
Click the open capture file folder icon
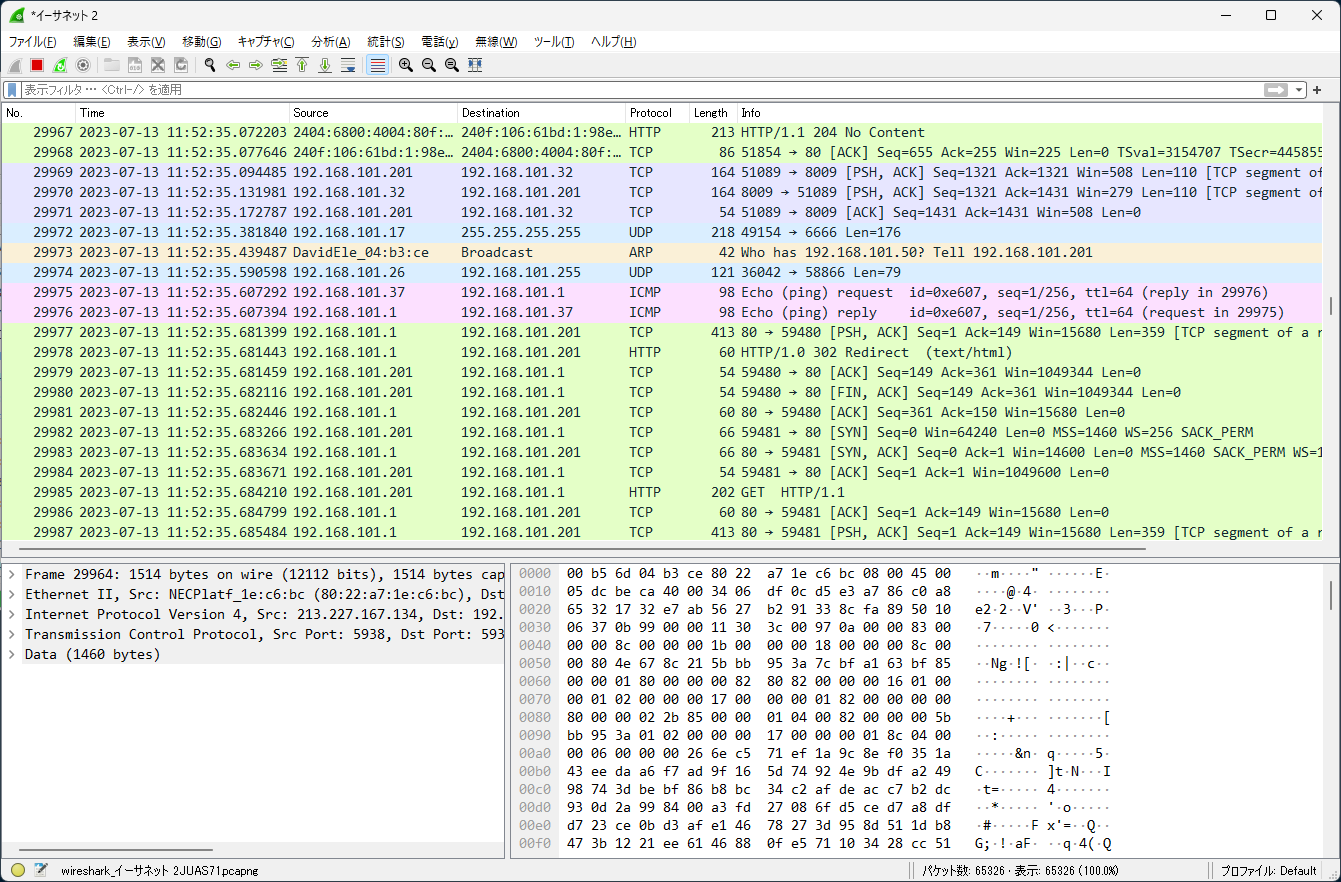(112, 65)
